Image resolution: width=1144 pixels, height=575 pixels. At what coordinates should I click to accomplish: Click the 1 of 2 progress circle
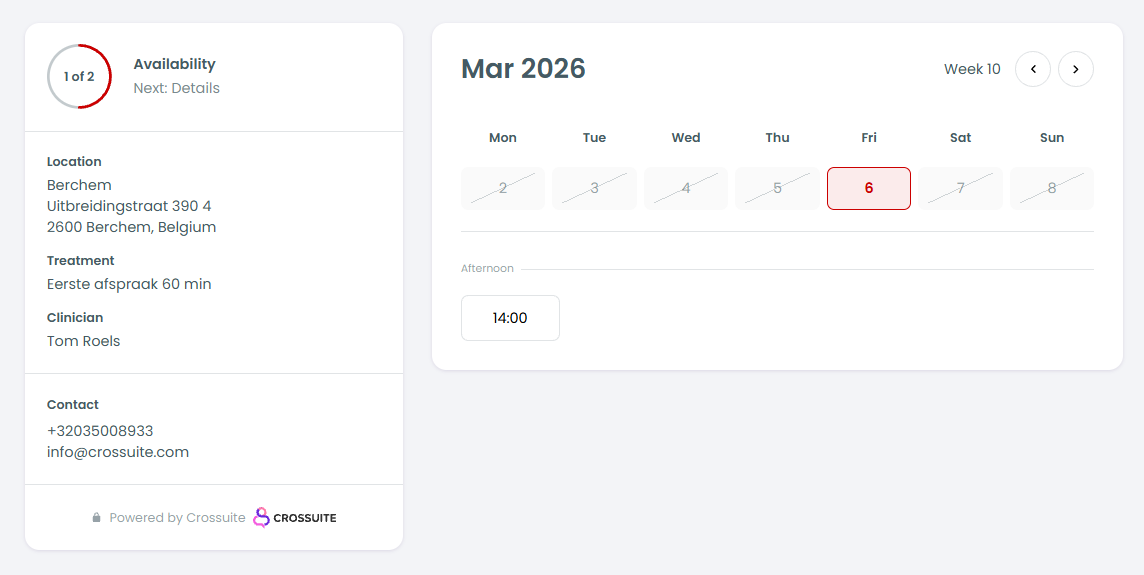pos(79,76)
